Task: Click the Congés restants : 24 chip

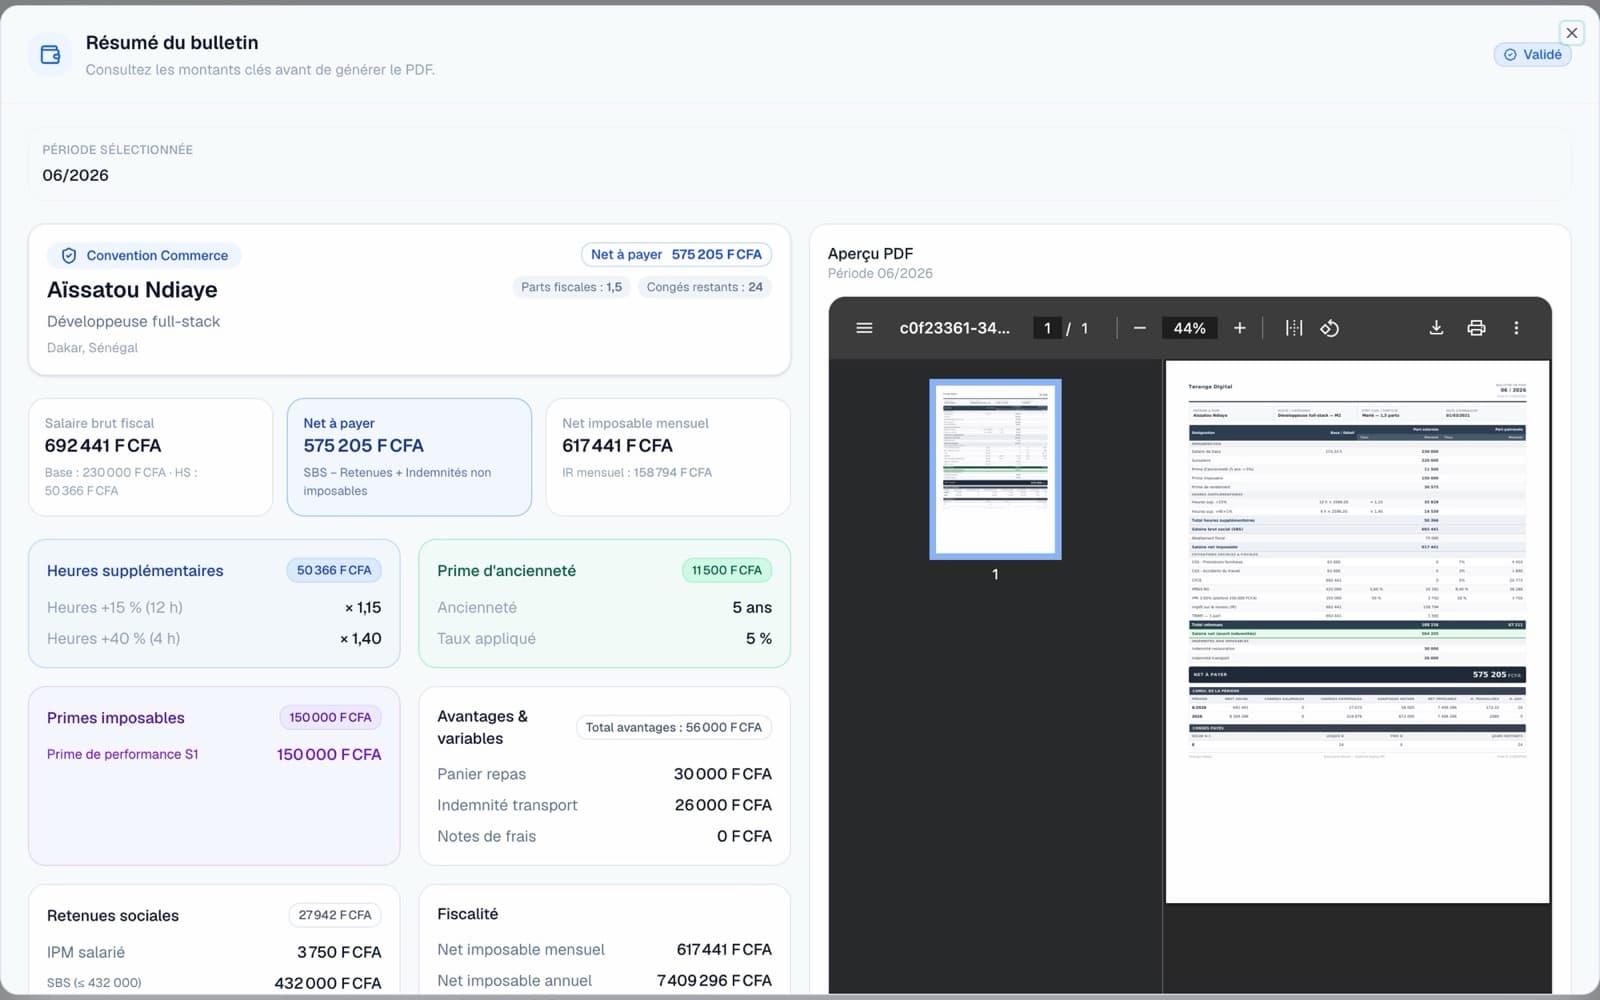Action: pos(704,287)
